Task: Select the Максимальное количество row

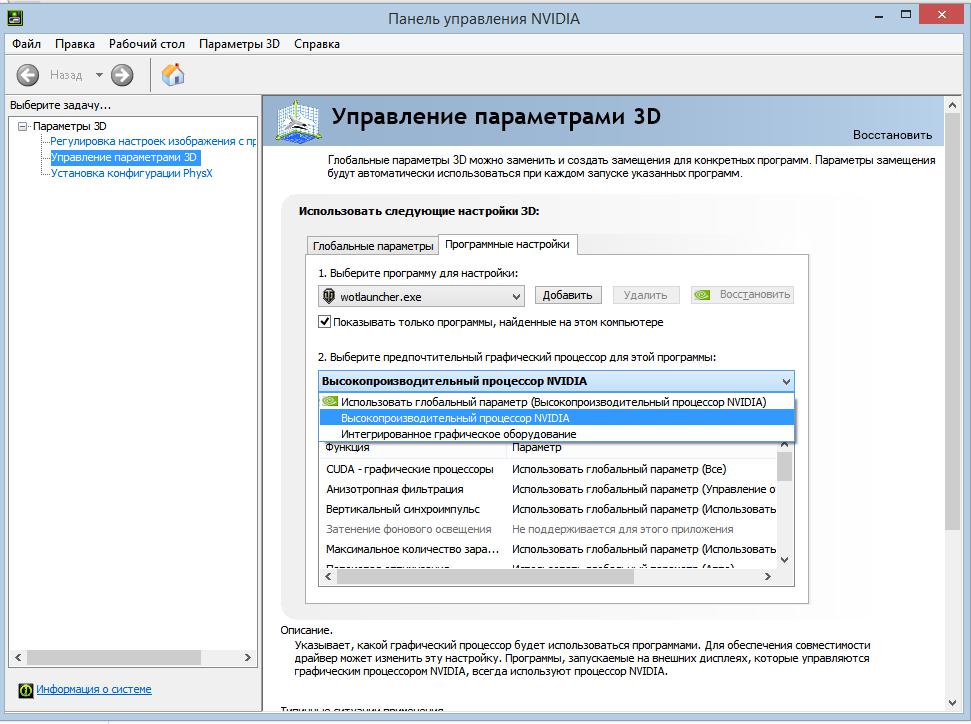Action: 548,549
